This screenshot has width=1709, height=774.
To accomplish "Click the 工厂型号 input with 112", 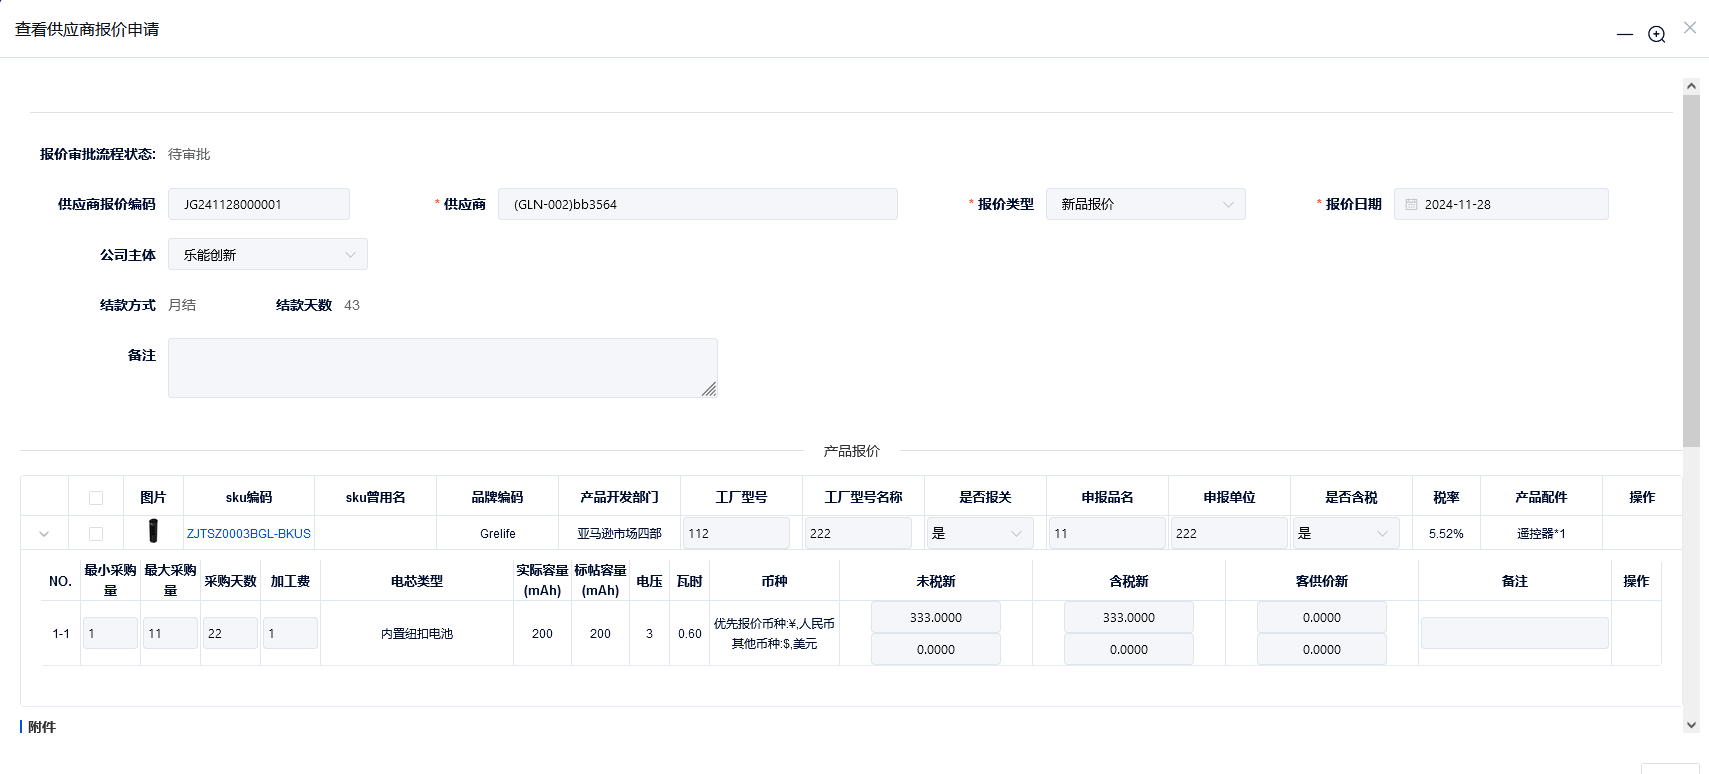I will 735,534.
